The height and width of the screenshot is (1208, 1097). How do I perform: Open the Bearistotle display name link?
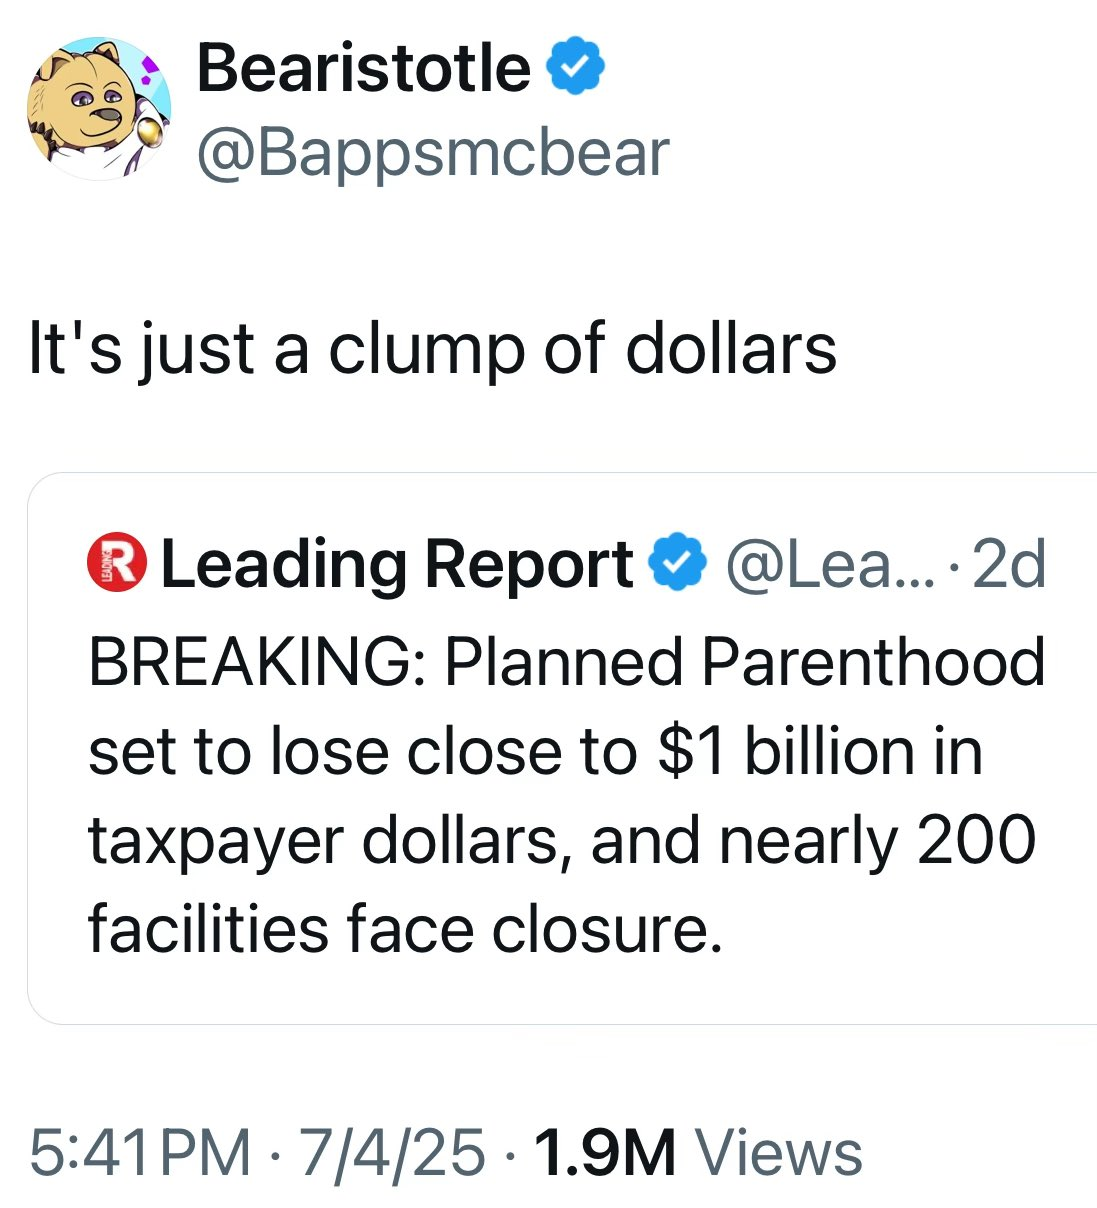click(x=363, y=68)
